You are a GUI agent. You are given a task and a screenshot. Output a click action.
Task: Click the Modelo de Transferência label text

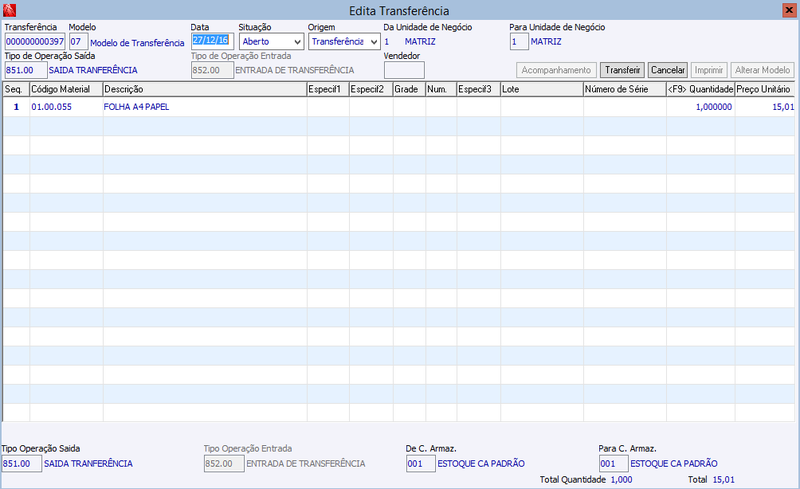tap(137, 43)
